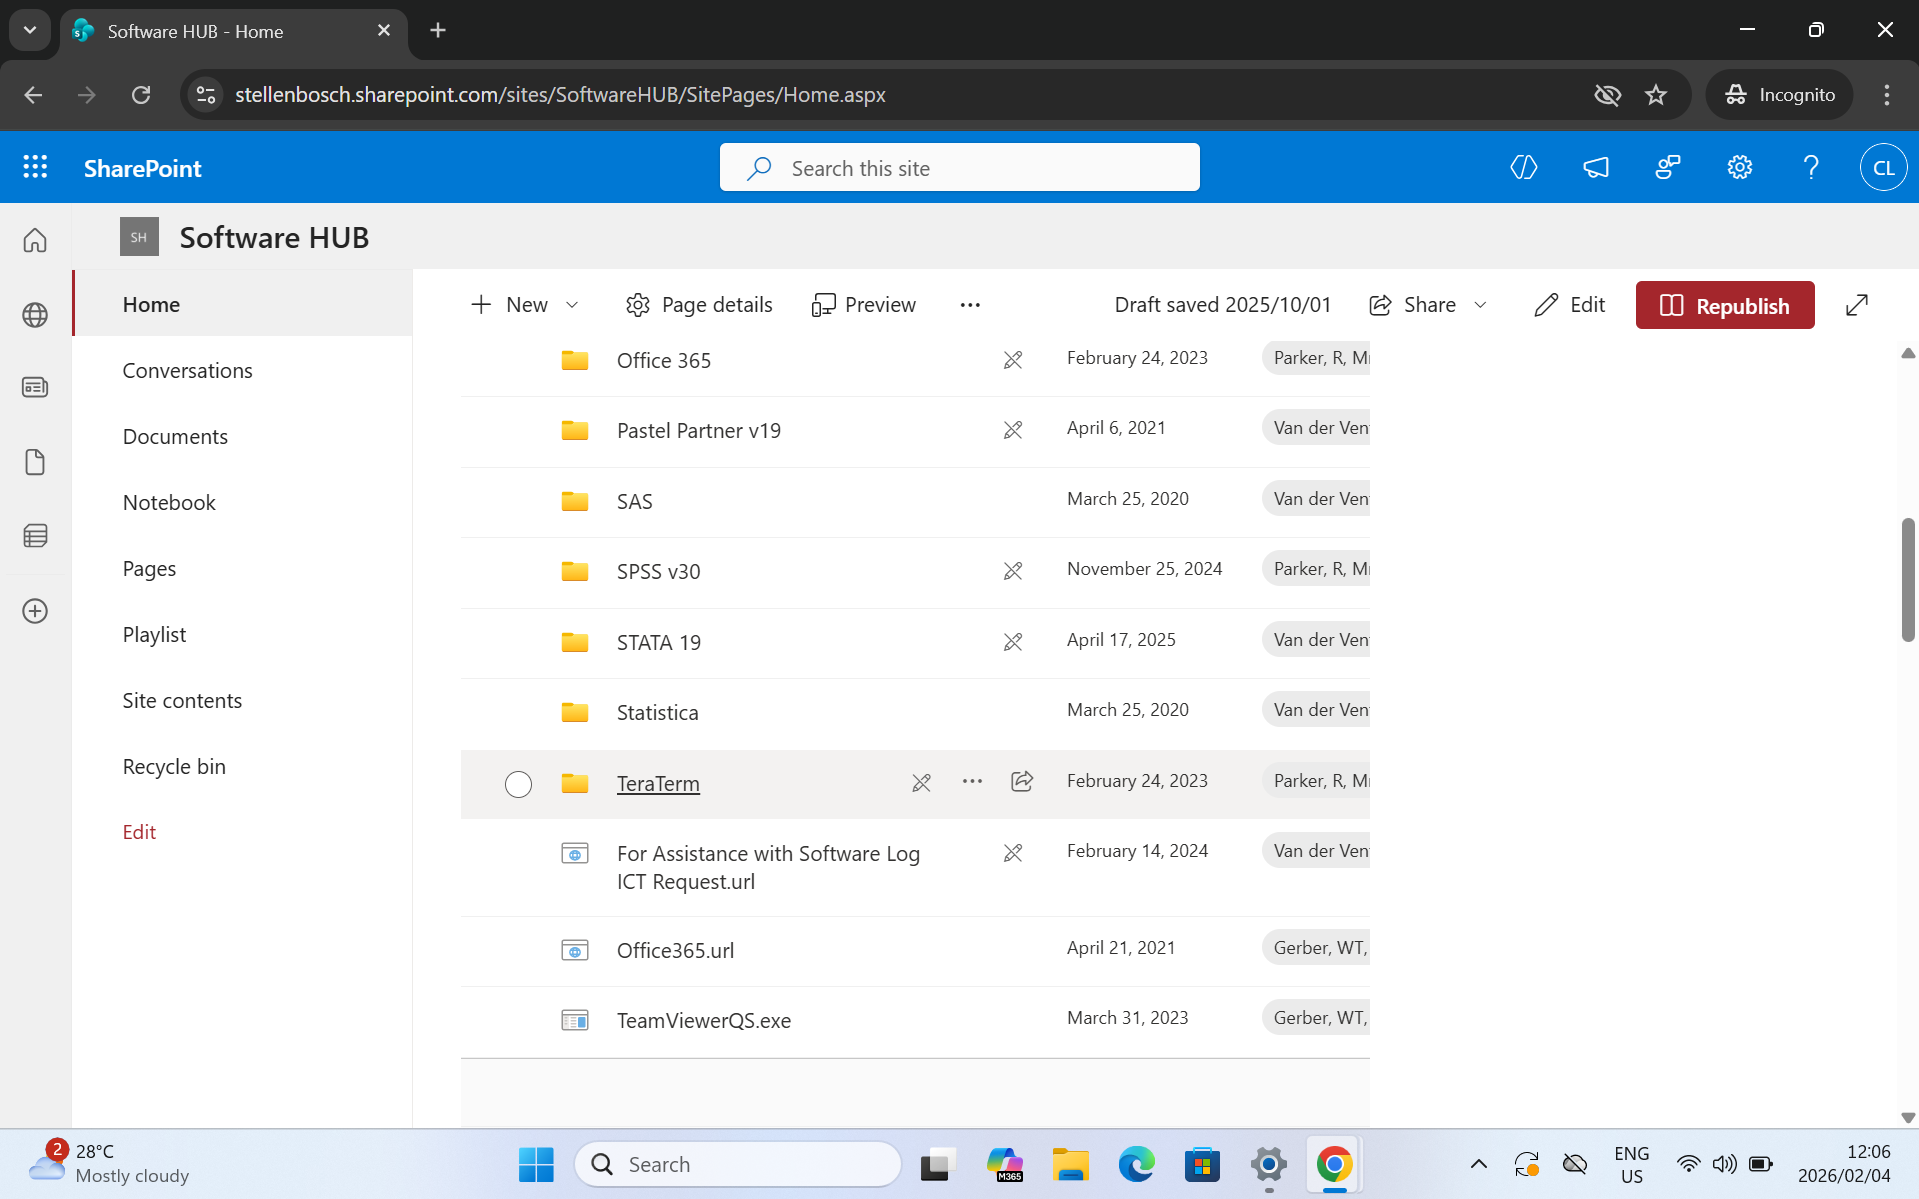The width and height of the screenshot is (1919, 1199).
Task: Select the TeraTerm row radio circle
Action: 518,784
